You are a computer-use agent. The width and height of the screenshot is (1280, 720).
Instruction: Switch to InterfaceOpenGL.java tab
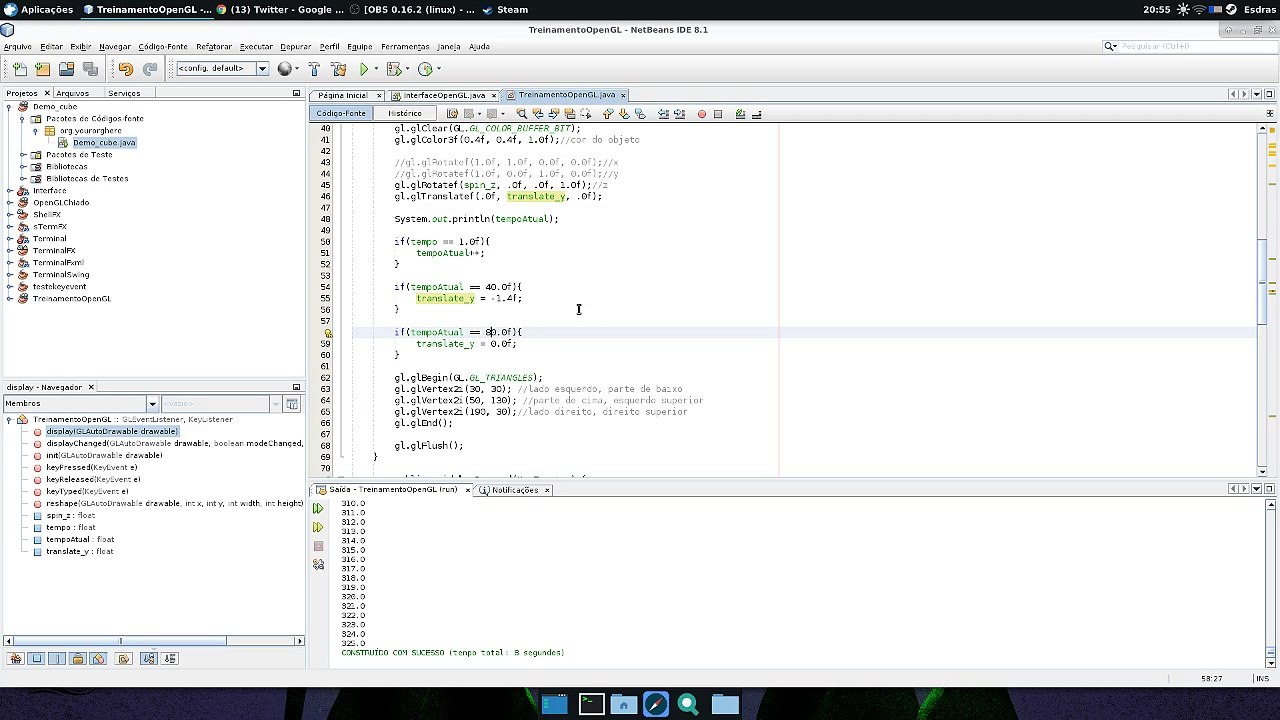[444, 95]
